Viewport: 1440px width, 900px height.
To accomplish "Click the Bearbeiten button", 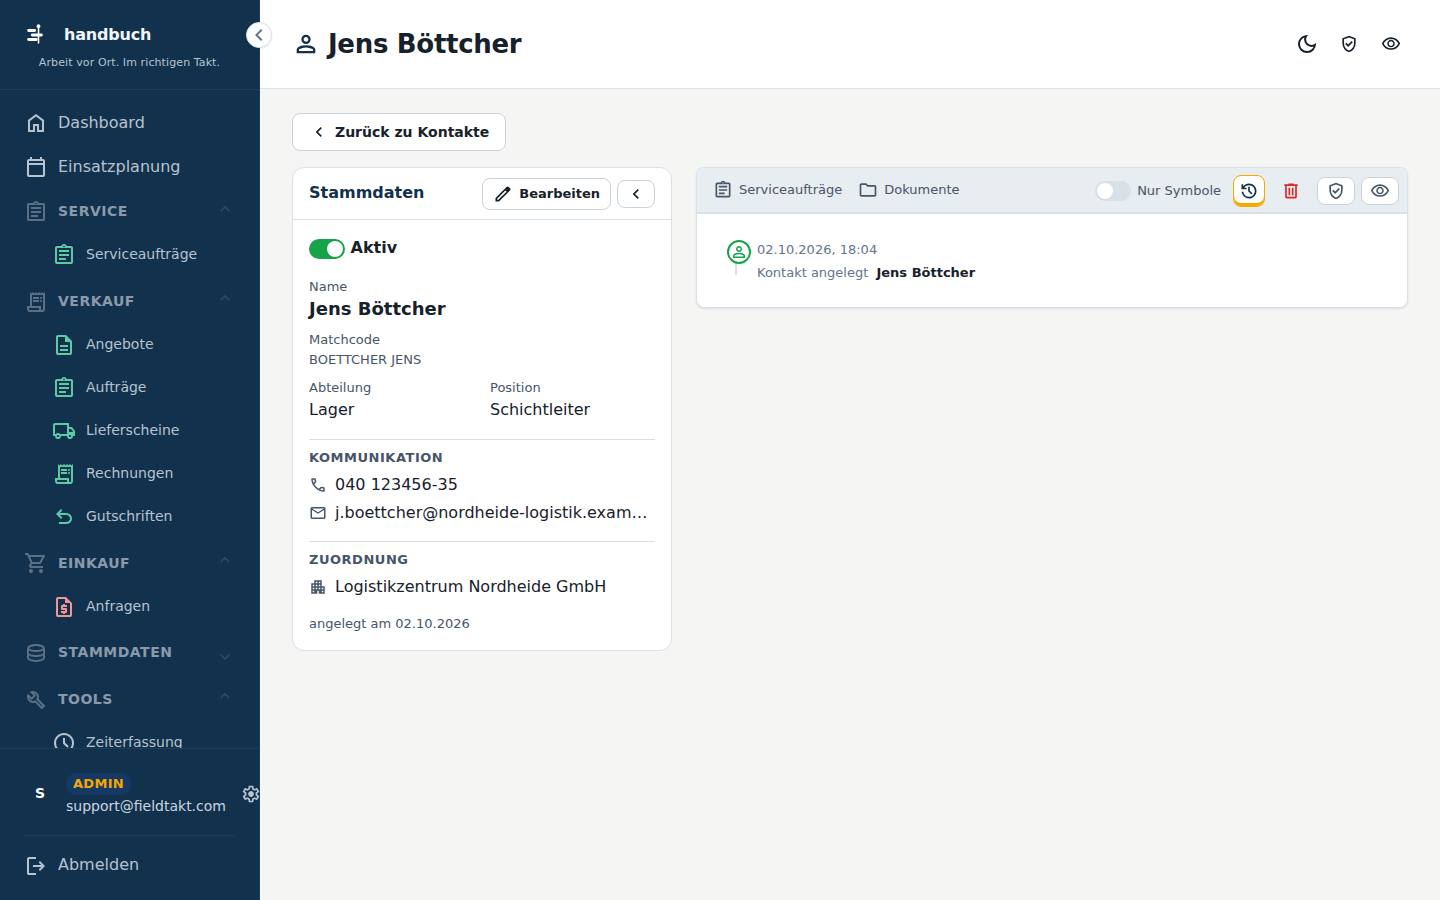I will 546,194.
